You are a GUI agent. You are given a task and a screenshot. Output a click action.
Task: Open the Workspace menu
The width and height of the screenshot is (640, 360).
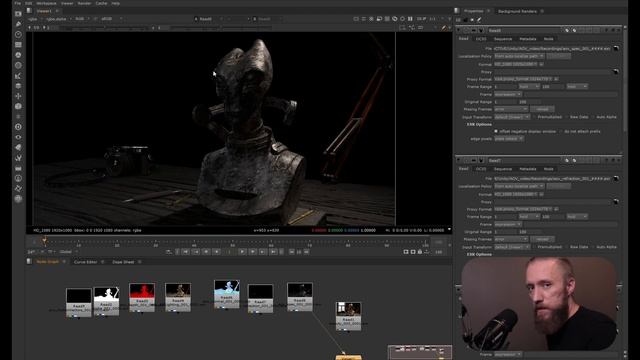tap(46, 3)
